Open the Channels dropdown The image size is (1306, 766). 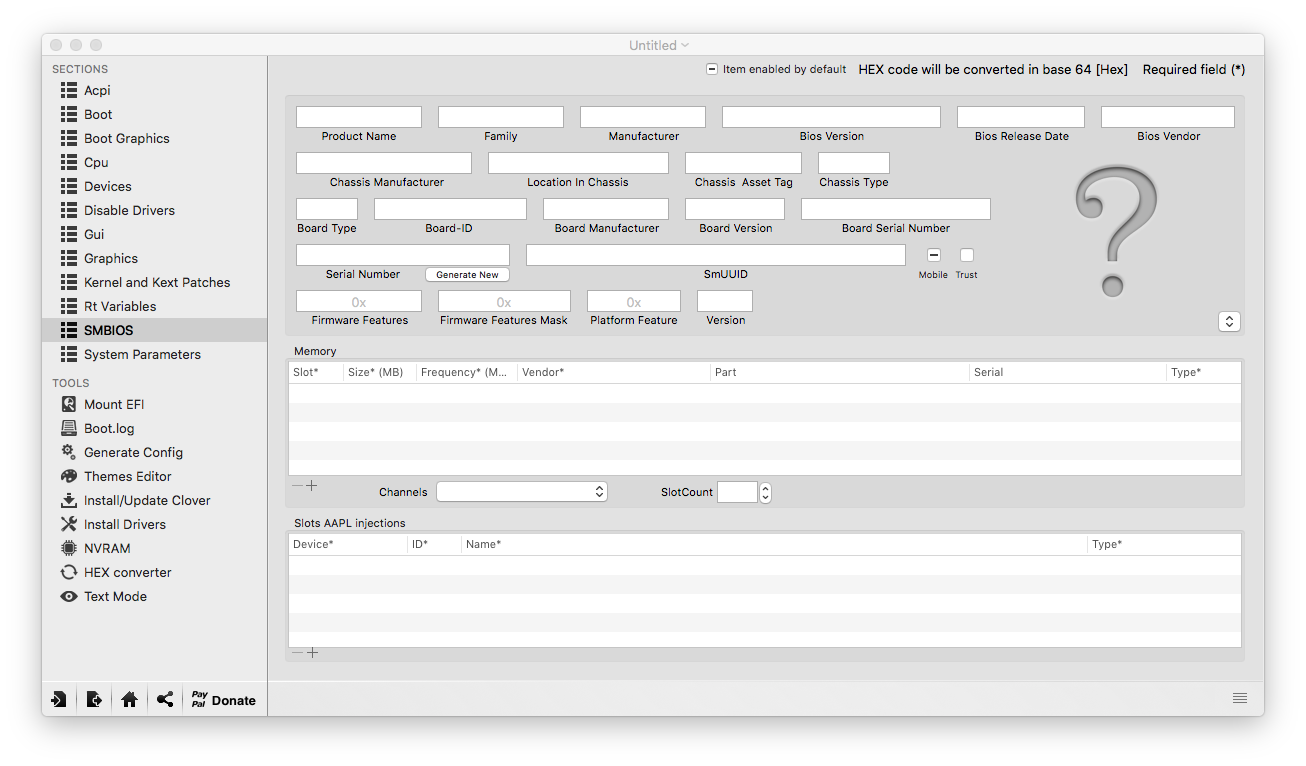[522, 492]
